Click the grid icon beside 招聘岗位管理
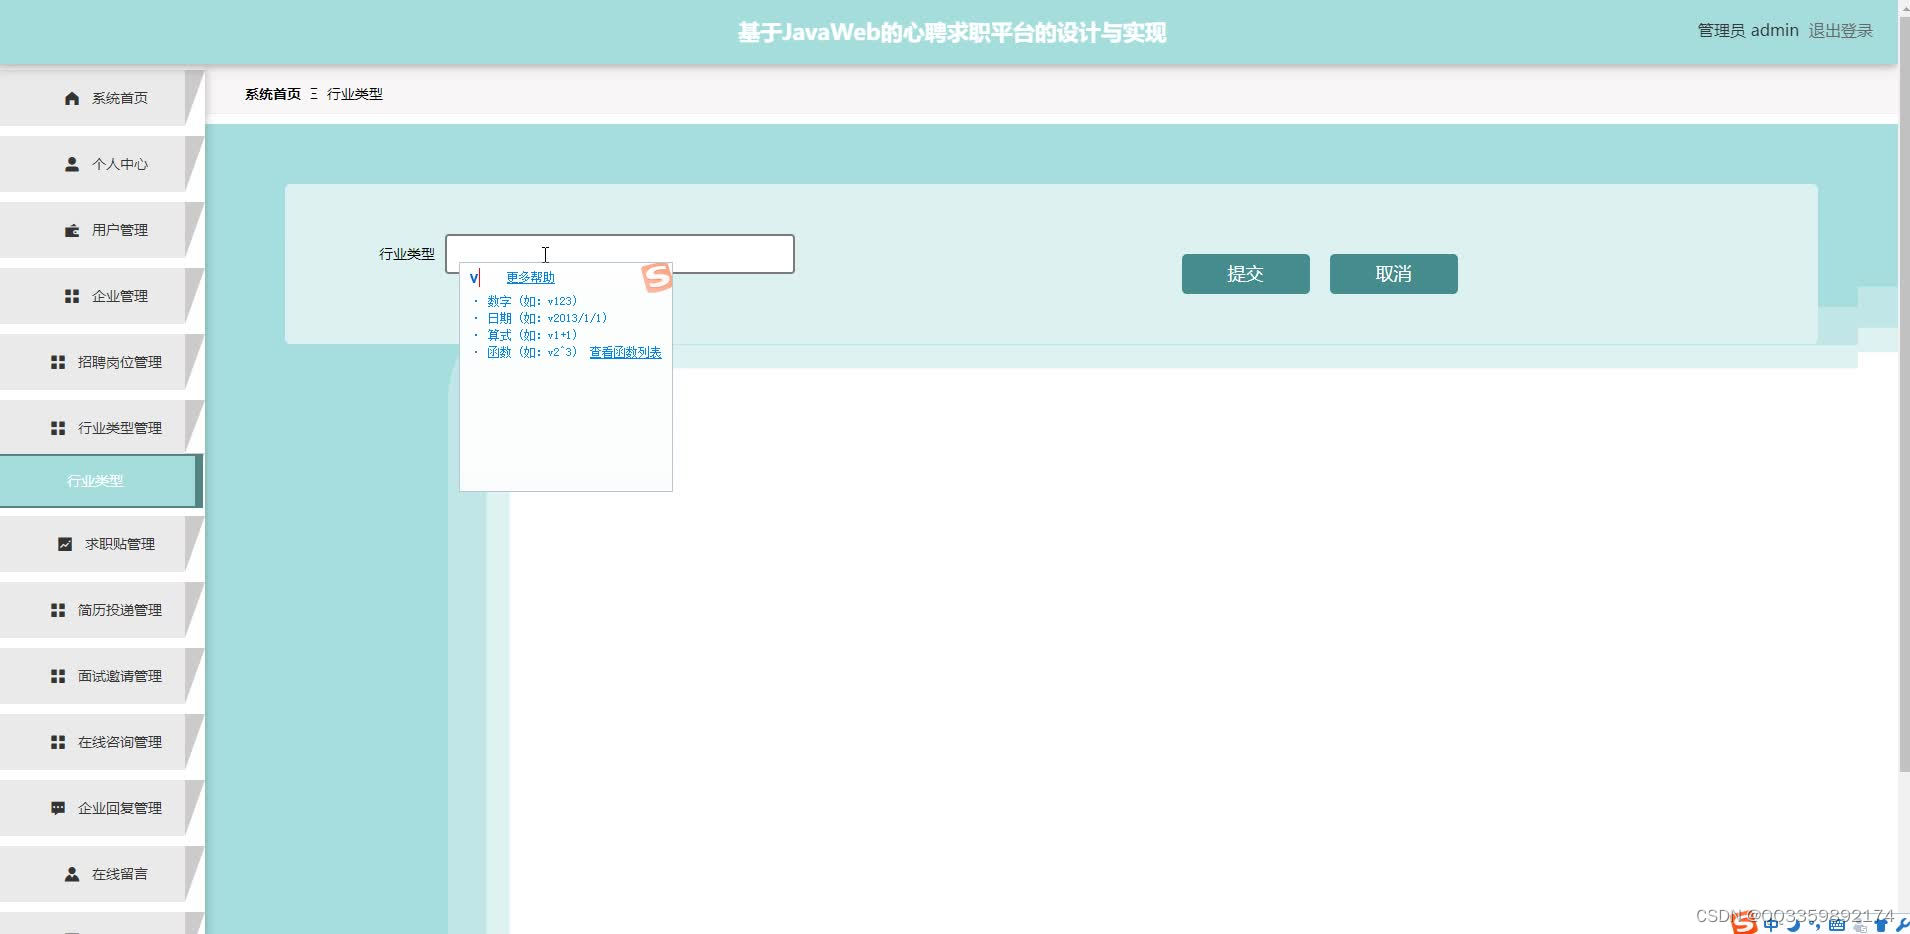The image size is (1910, 934). pos(58,362)
